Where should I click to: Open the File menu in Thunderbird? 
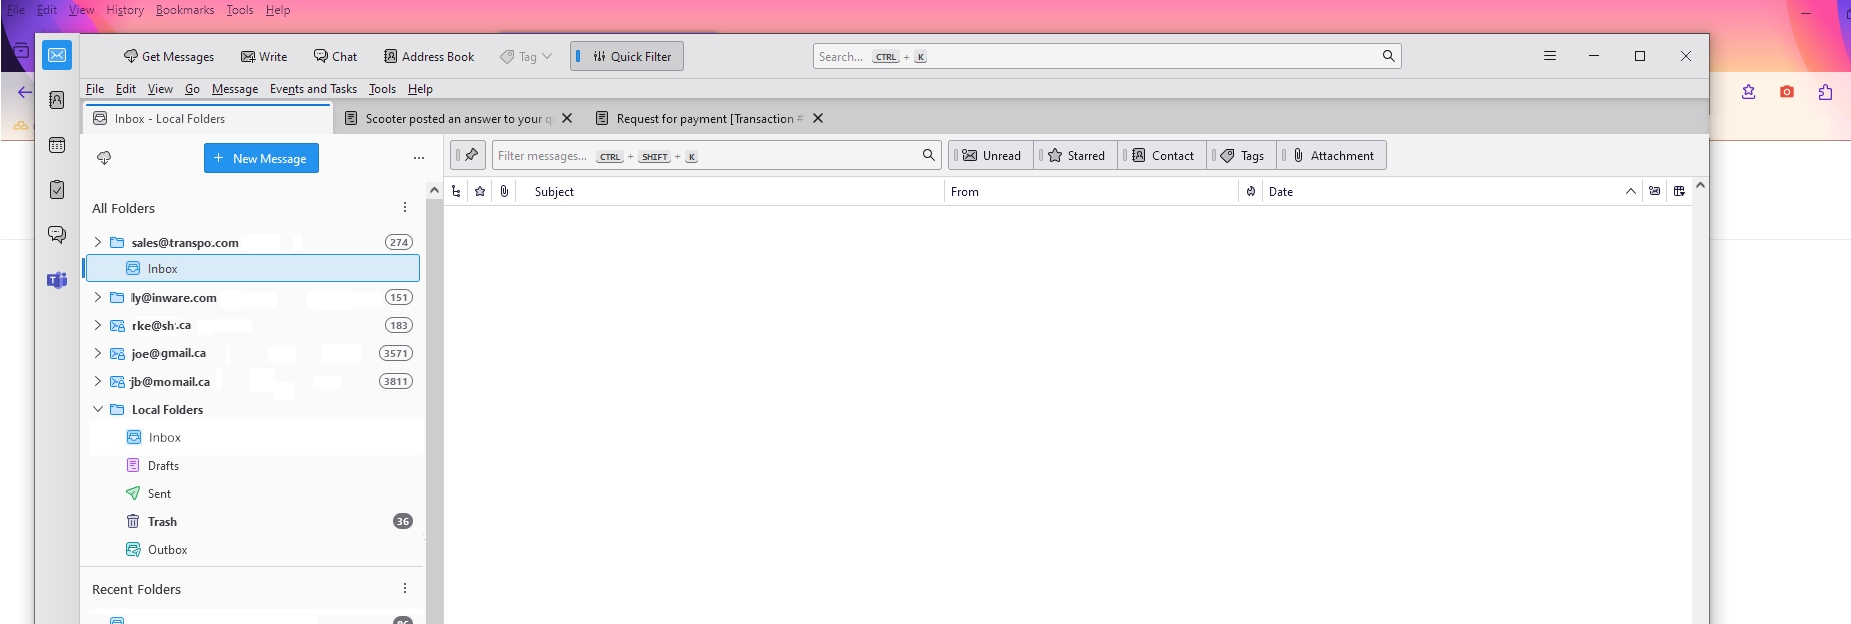point(95,89)
